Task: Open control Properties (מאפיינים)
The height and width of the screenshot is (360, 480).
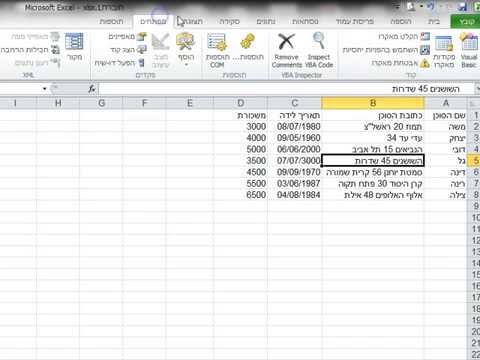Action: coord(127,36)
